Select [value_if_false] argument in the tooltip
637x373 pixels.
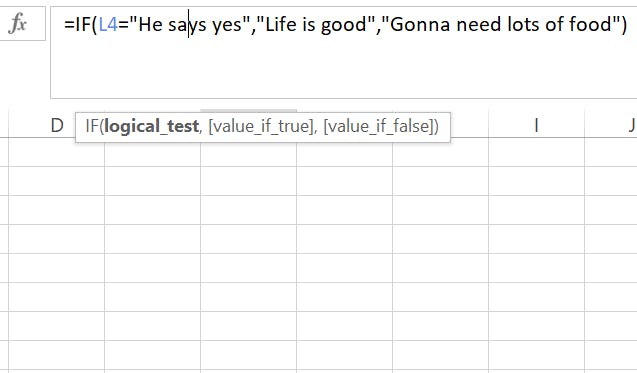point(378,126)
